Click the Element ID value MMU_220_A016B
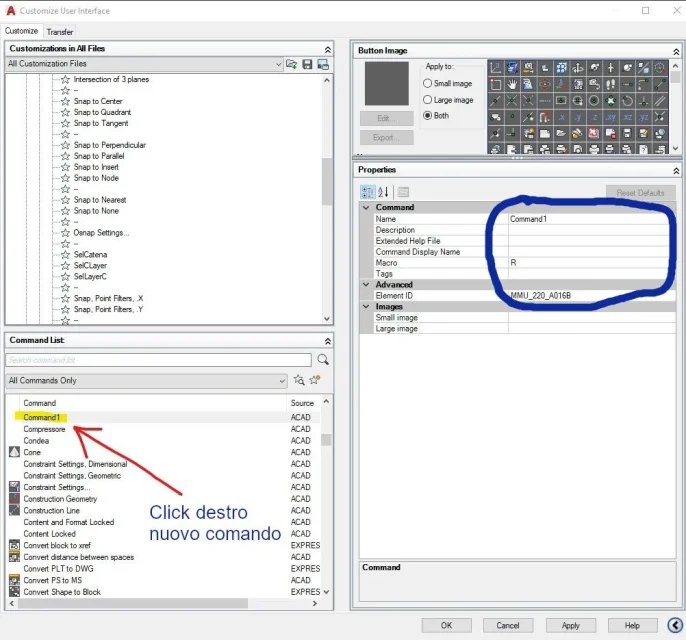 [x=541, y=295]
